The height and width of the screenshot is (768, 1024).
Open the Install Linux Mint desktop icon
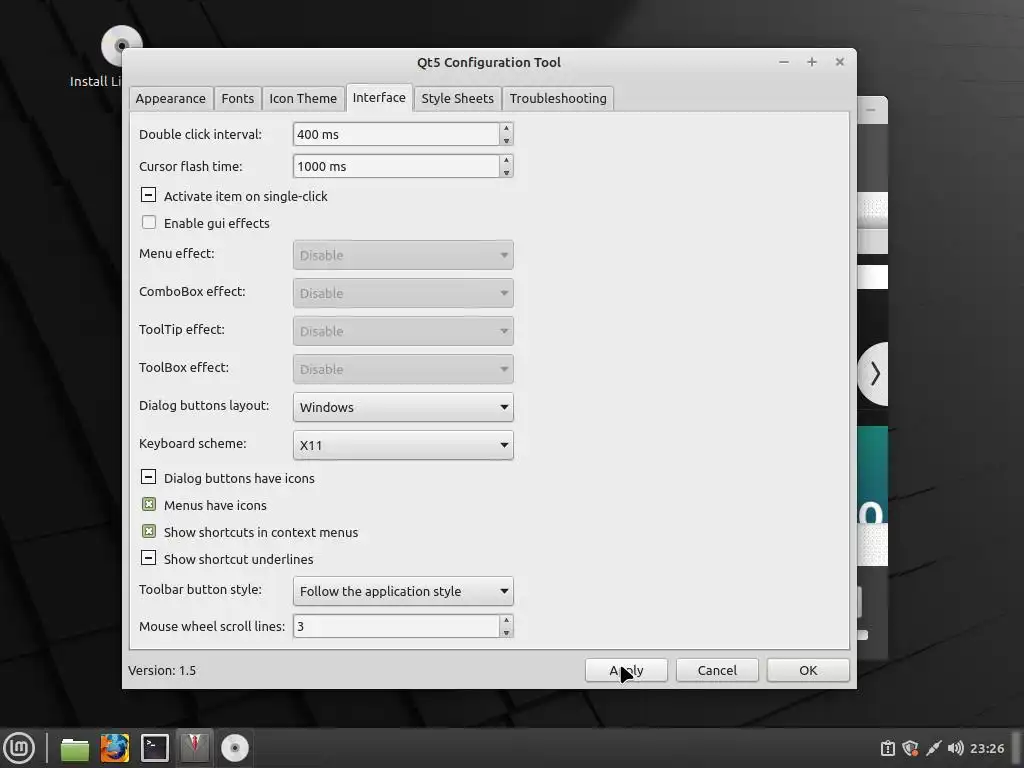click(x=111, y=56)
